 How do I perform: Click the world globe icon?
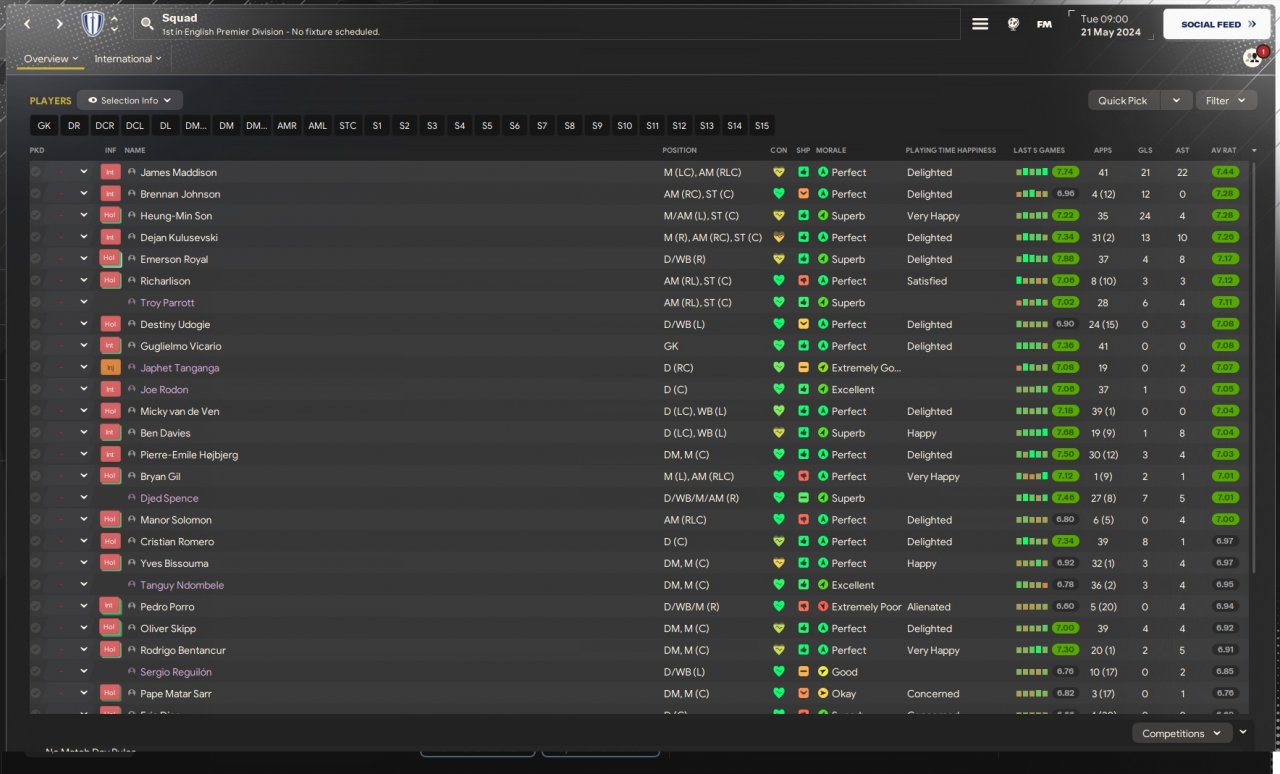point(1013,24)
